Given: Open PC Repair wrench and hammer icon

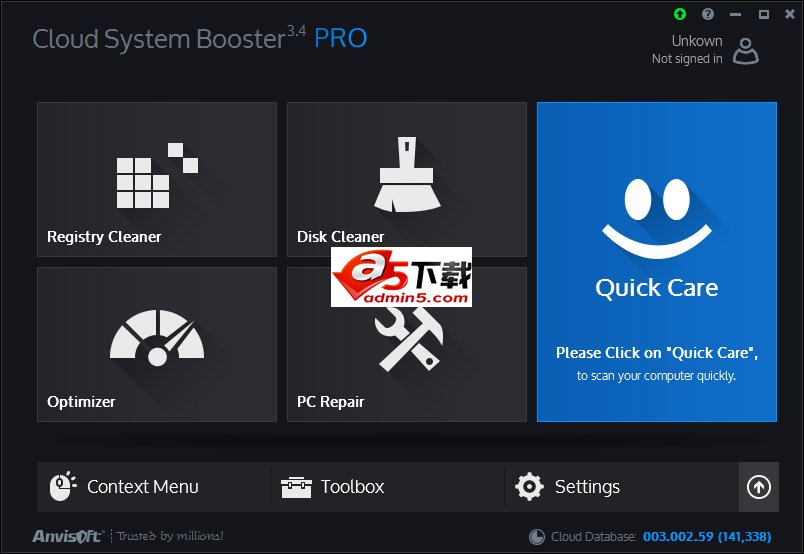Looking at the screenshot, I should [x=409, y=339].
